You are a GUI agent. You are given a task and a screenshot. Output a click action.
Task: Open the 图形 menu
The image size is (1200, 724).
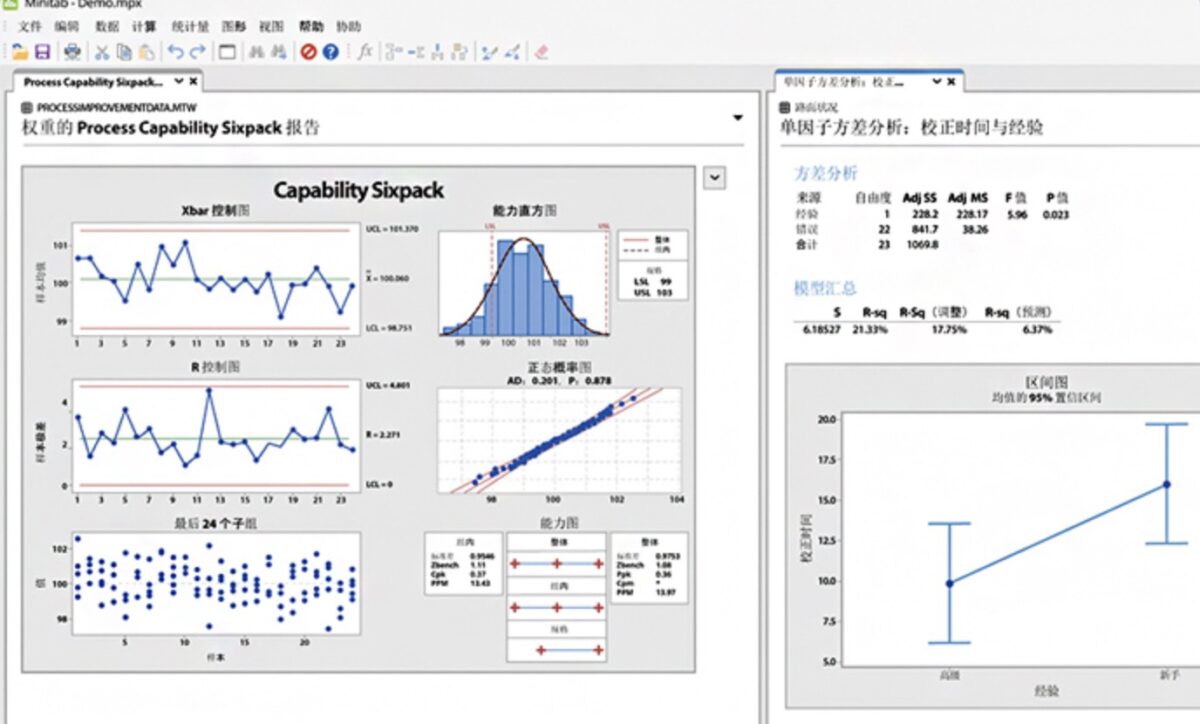234,26
